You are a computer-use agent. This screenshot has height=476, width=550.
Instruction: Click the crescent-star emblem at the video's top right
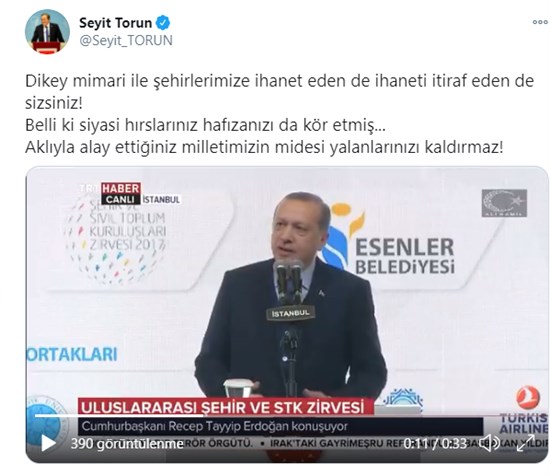(504, 203)
